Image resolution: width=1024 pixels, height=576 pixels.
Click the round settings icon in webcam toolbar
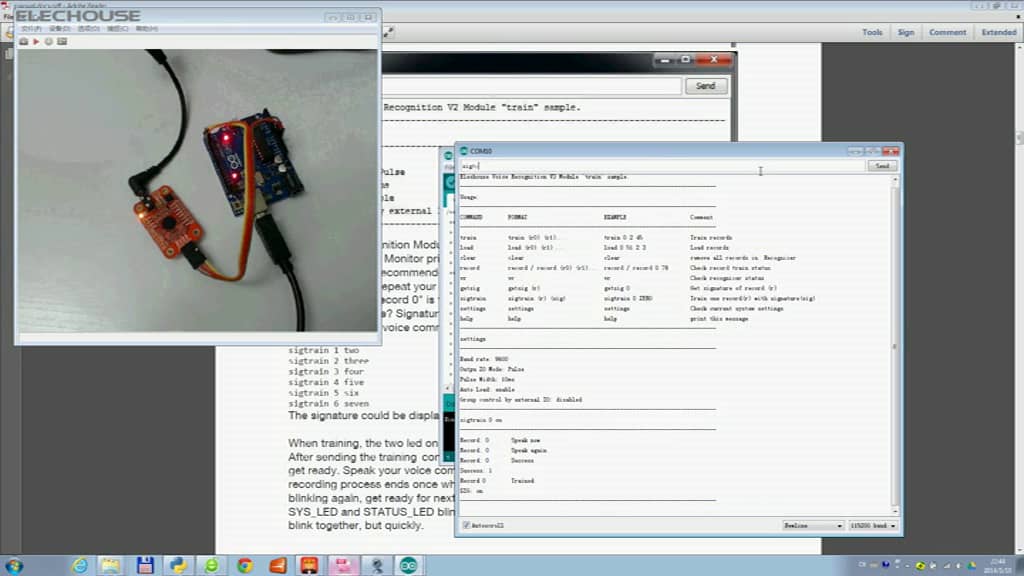[49, 42]
